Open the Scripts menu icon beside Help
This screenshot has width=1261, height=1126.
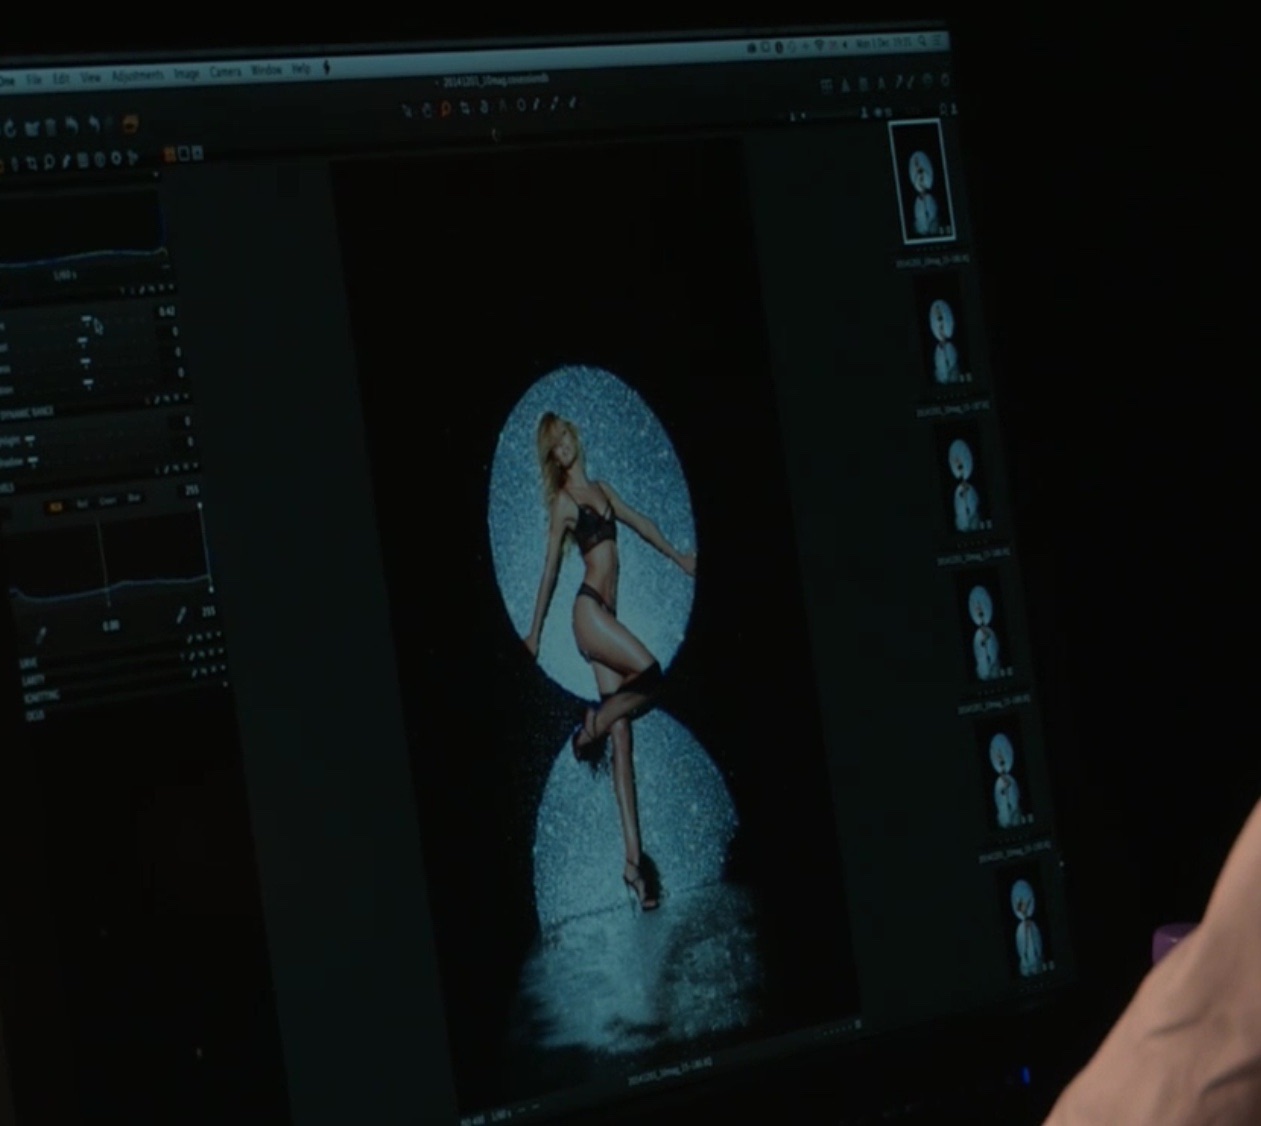326,68
